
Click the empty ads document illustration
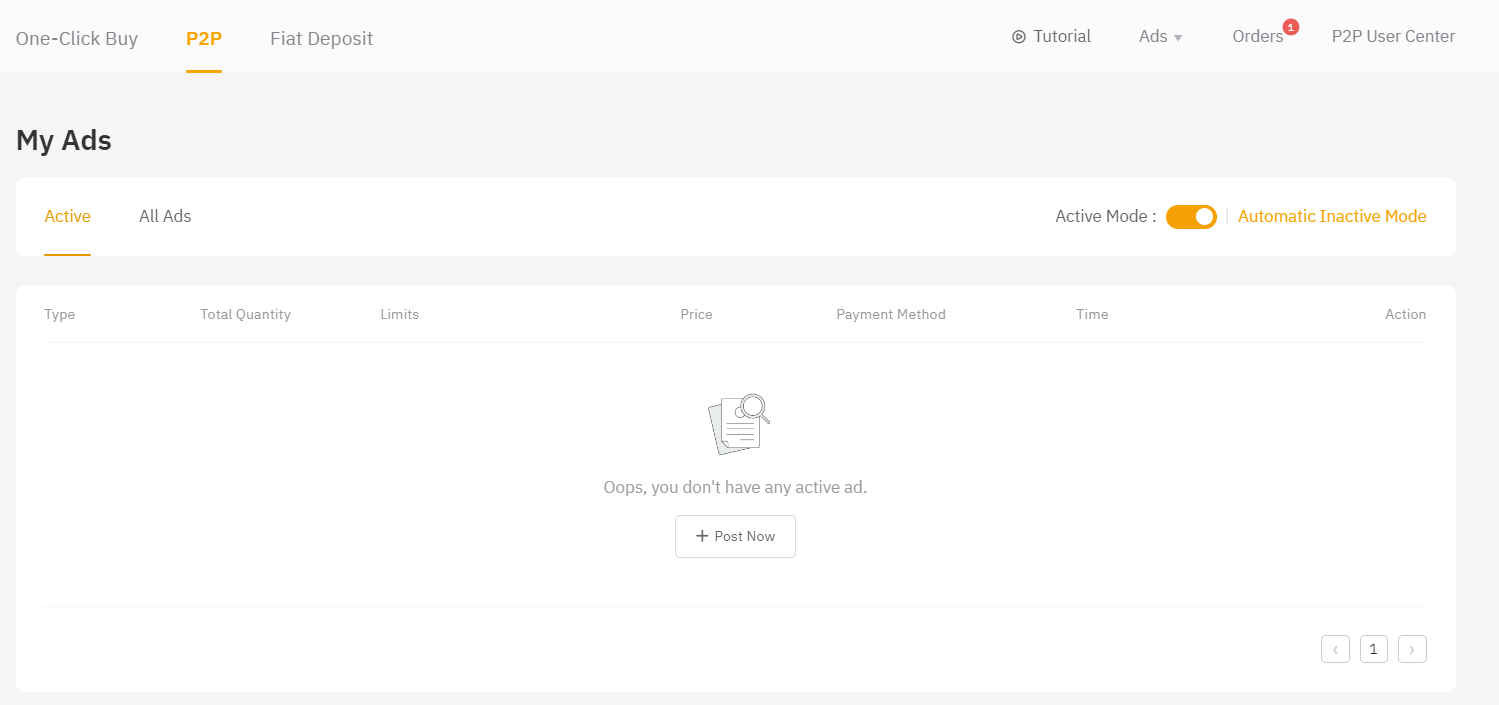[738, 424]
